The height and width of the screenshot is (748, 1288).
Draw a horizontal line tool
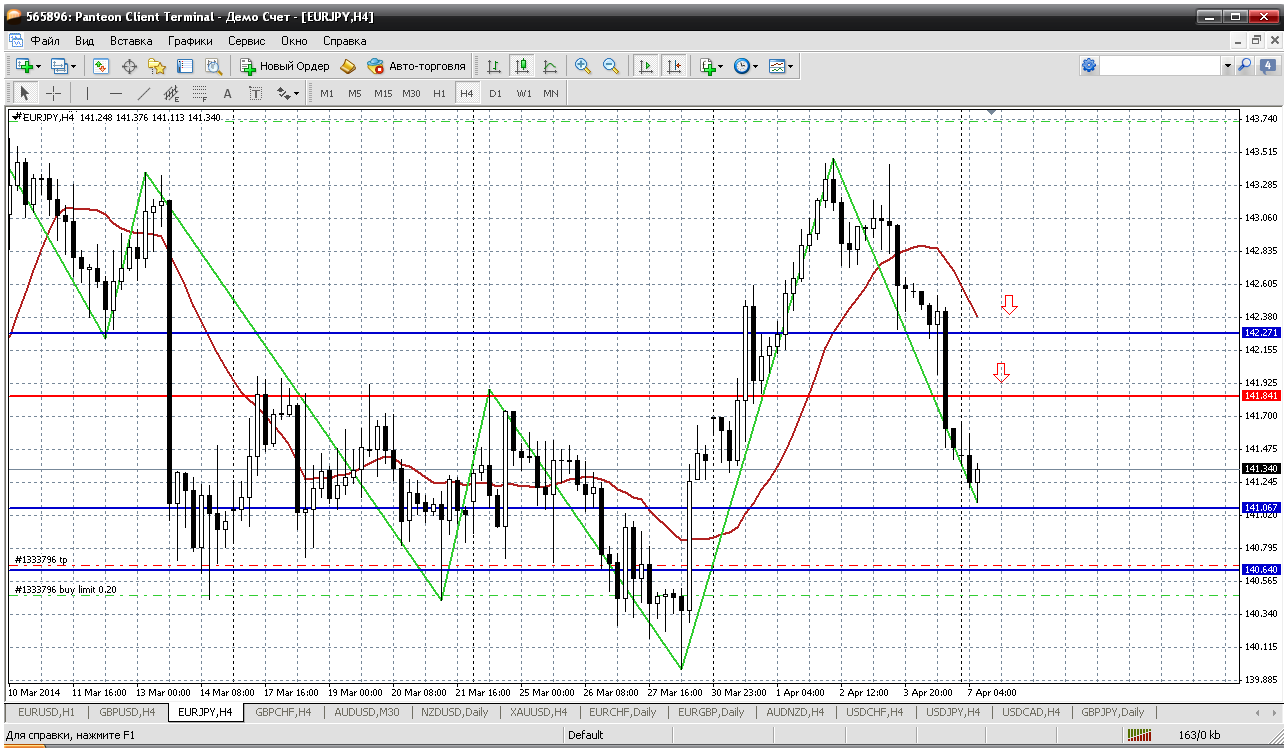coord(115,93)
